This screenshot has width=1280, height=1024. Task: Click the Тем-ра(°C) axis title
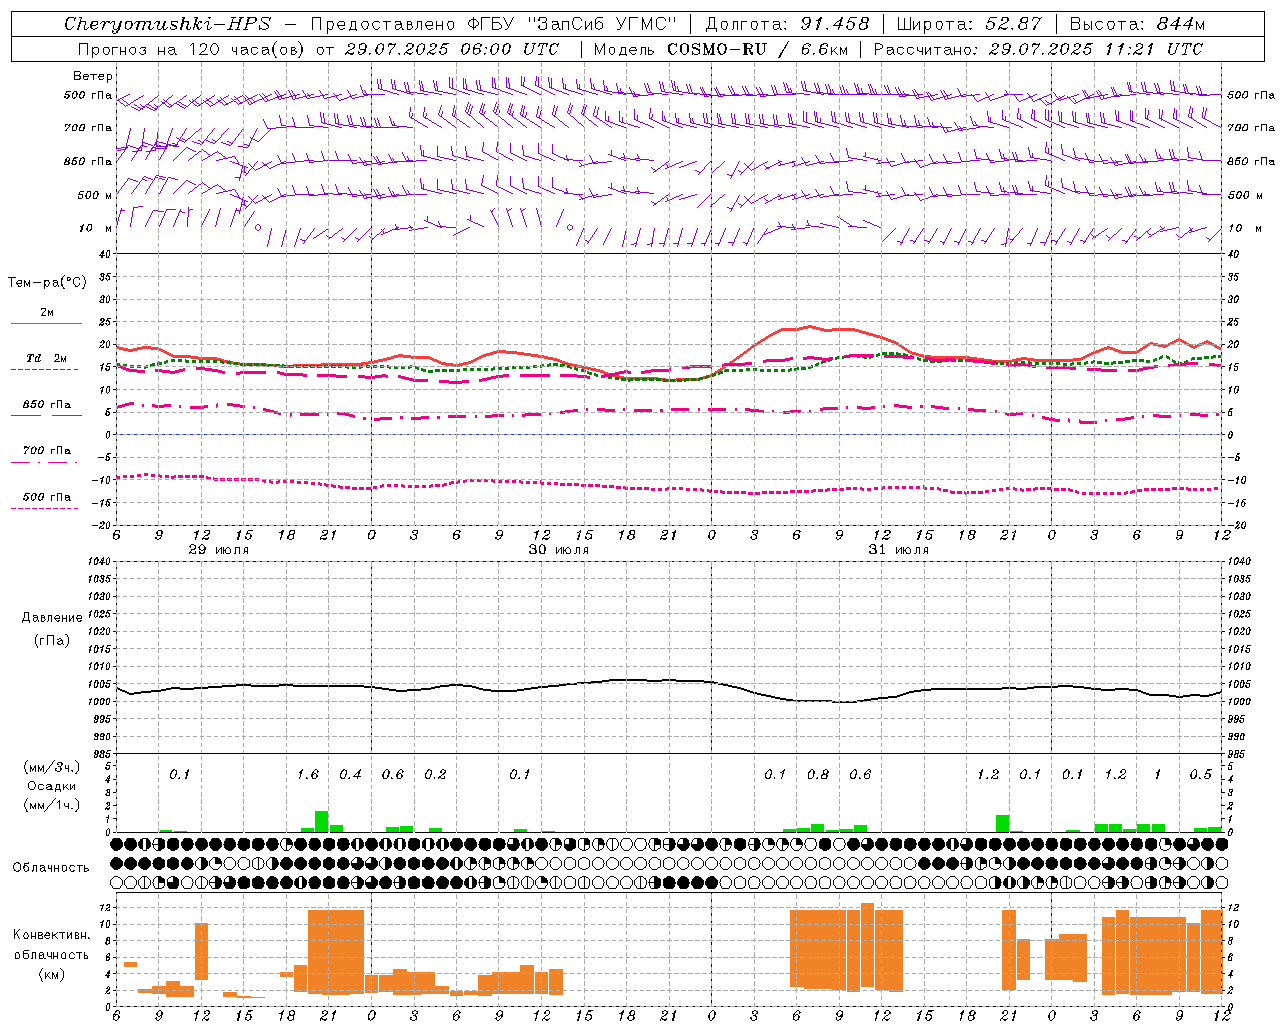pos(47,283)
